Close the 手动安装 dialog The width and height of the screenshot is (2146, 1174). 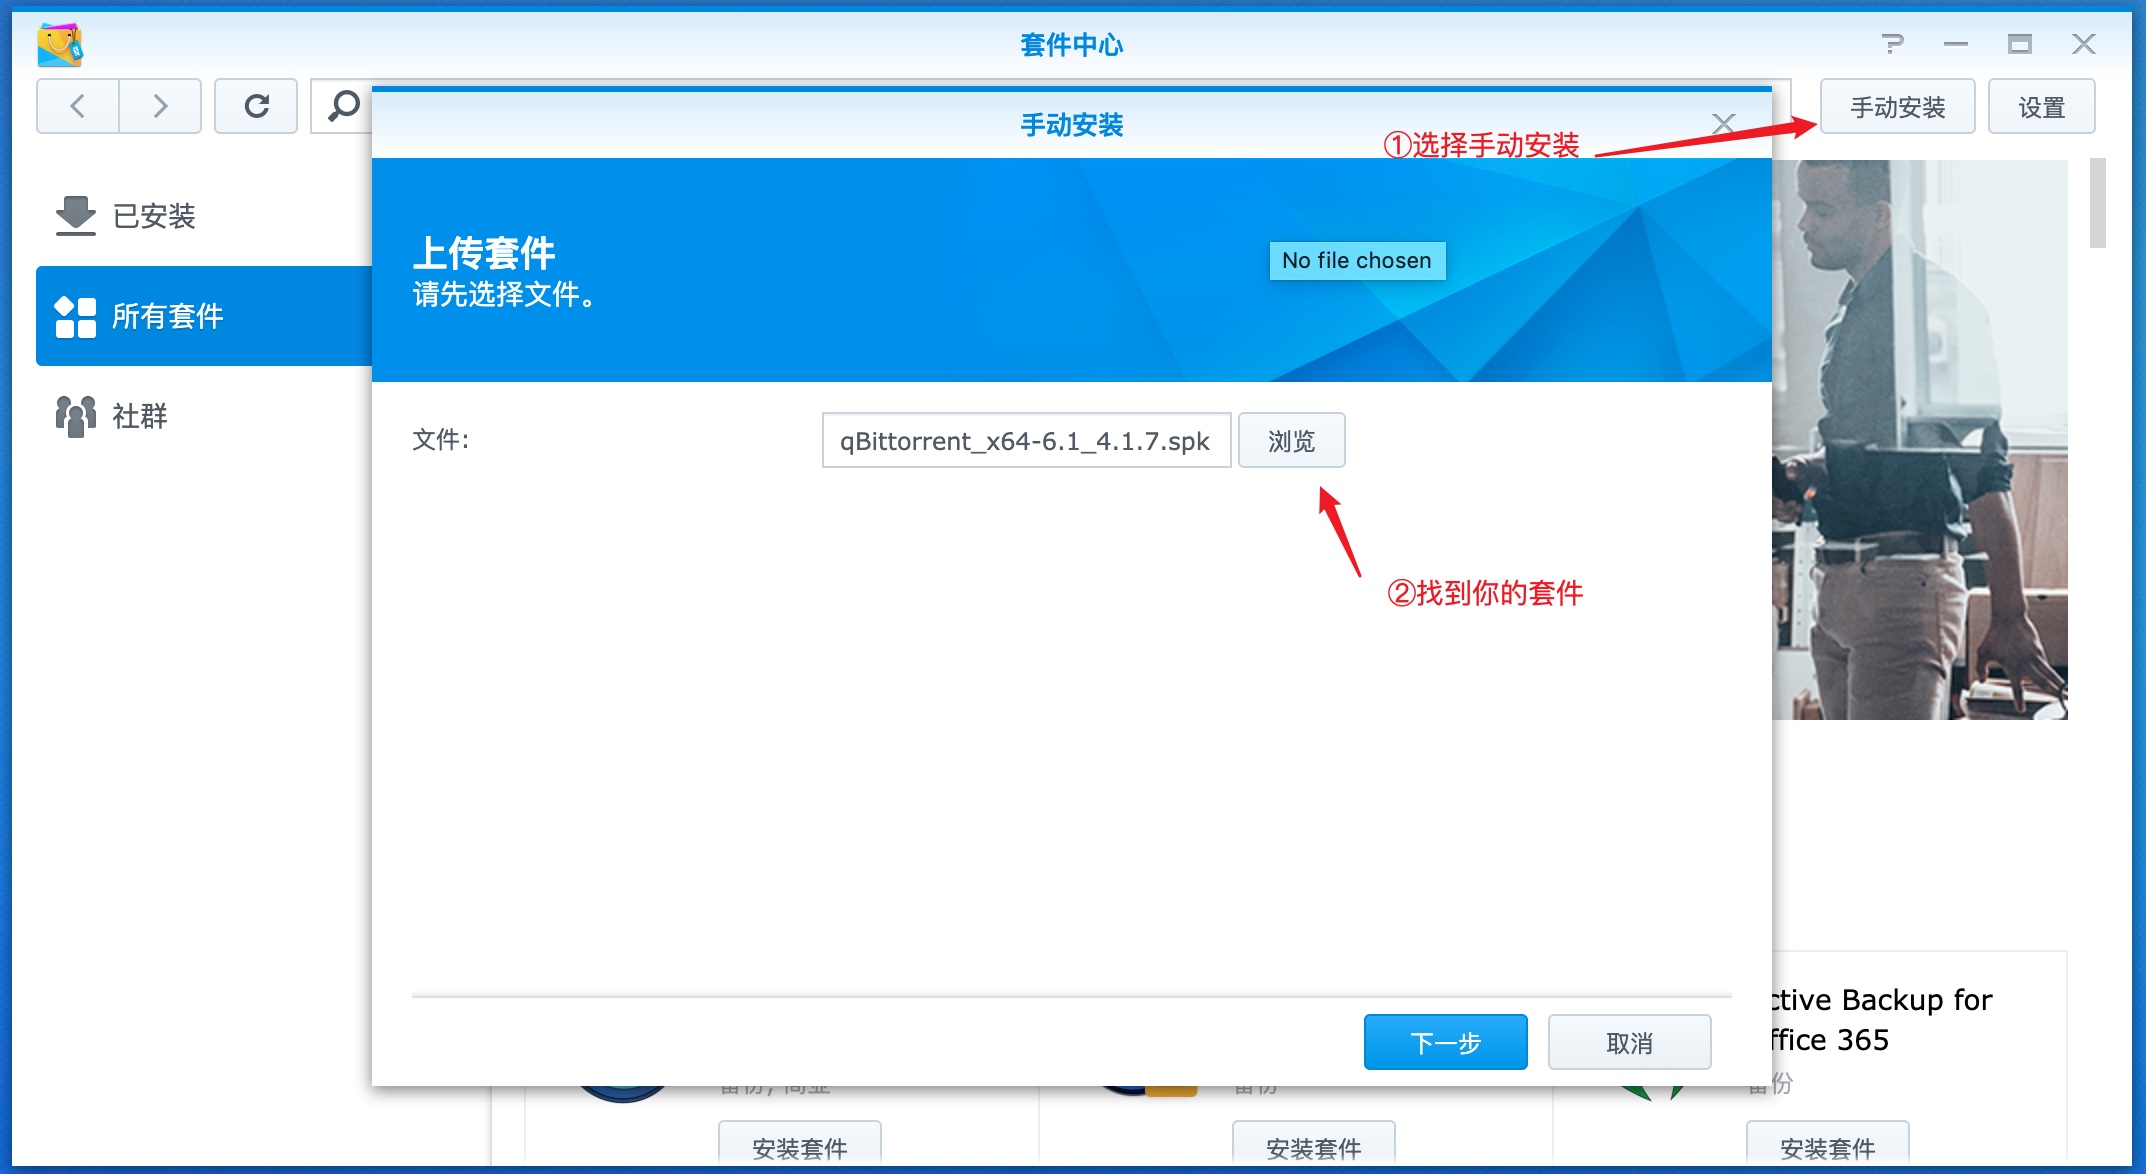point(1723,124)
